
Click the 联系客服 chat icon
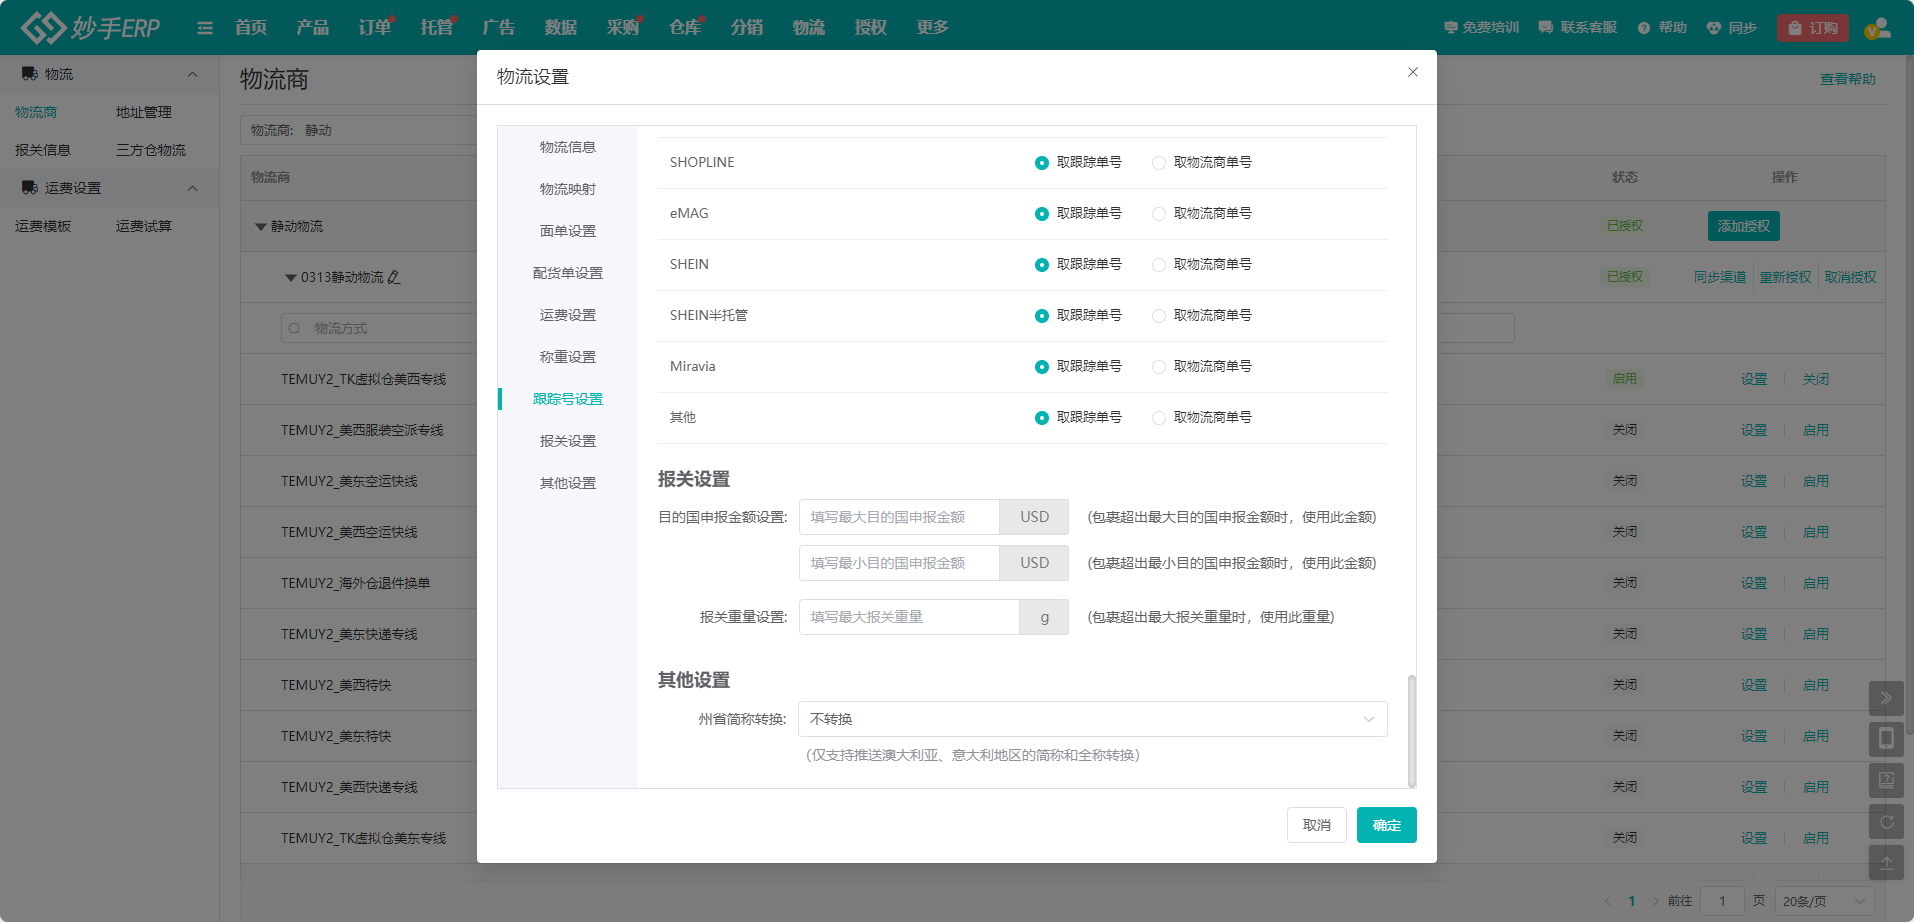[1546, 28]
